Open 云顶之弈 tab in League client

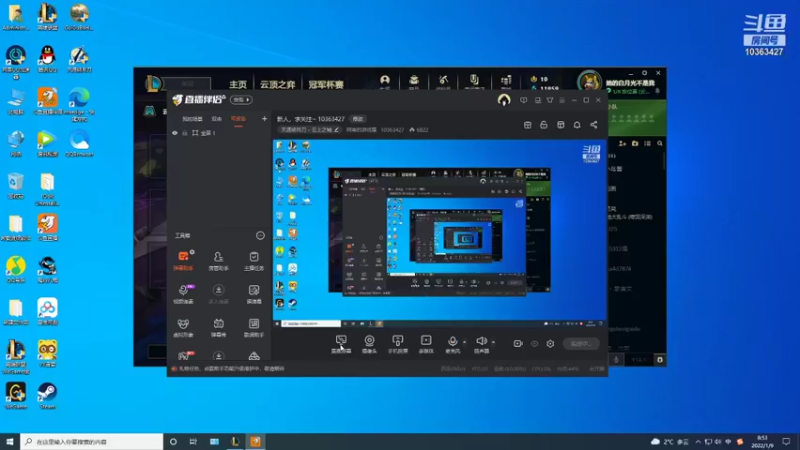pos(278,84)
